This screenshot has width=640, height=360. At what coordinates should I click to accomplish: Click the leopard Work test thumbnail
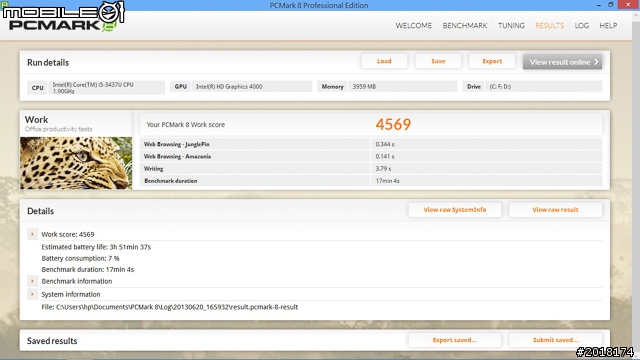(x=76, y=163)
